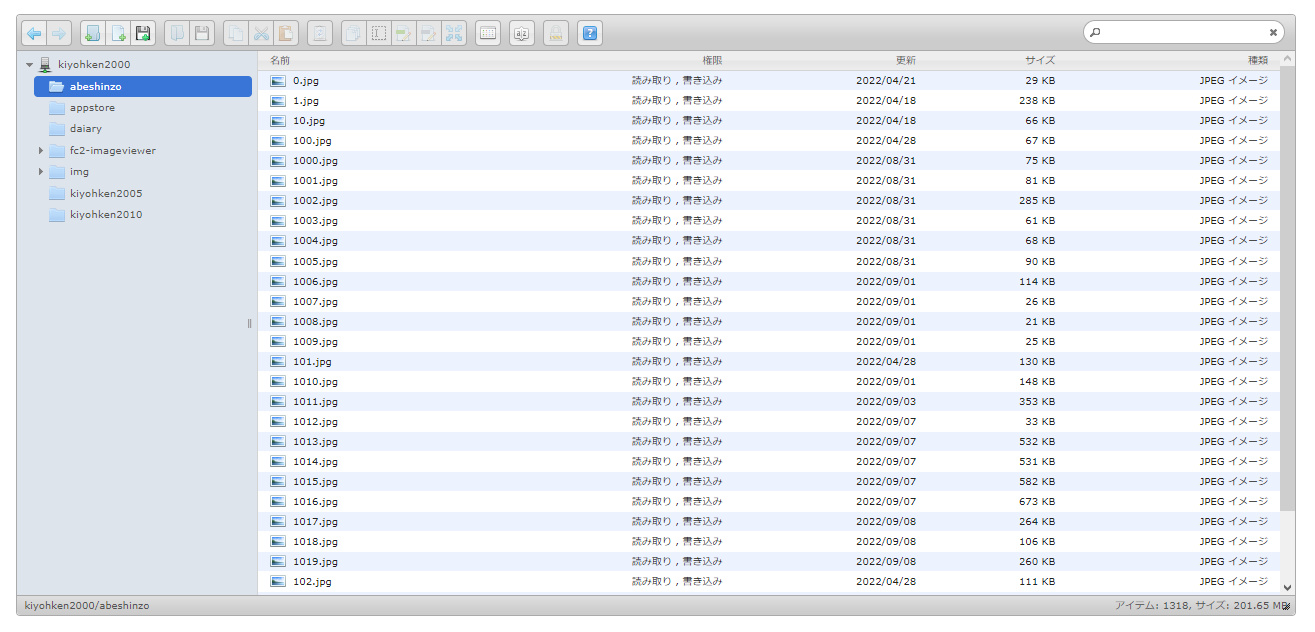Focus the search input field

point(1183,32)
